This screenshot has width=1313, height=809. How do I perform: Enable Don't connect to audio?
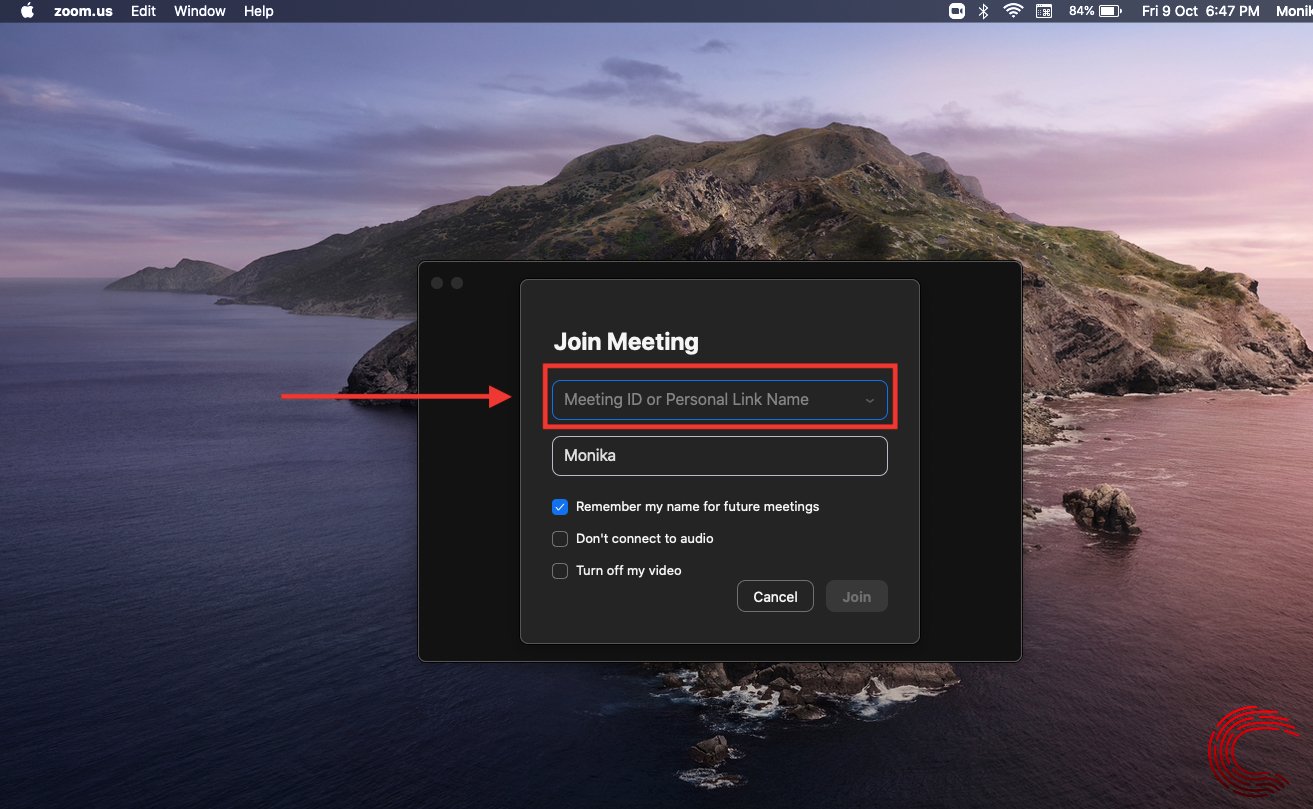[560, 539]
